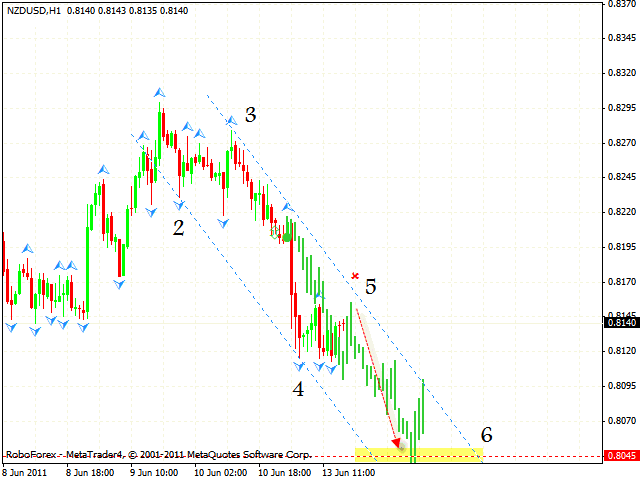Select the green dot on the 10 Jun candle
Screen dimensions: 640x480
point(287,237)
